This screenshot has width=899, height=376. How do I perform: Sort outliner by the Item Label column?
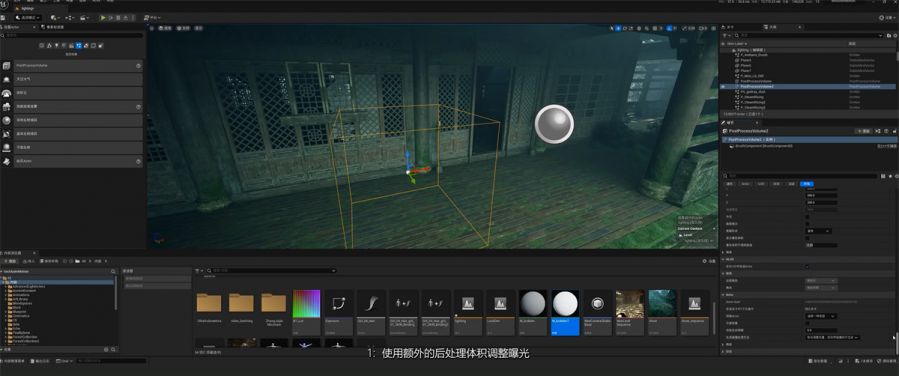click(736, 44)
